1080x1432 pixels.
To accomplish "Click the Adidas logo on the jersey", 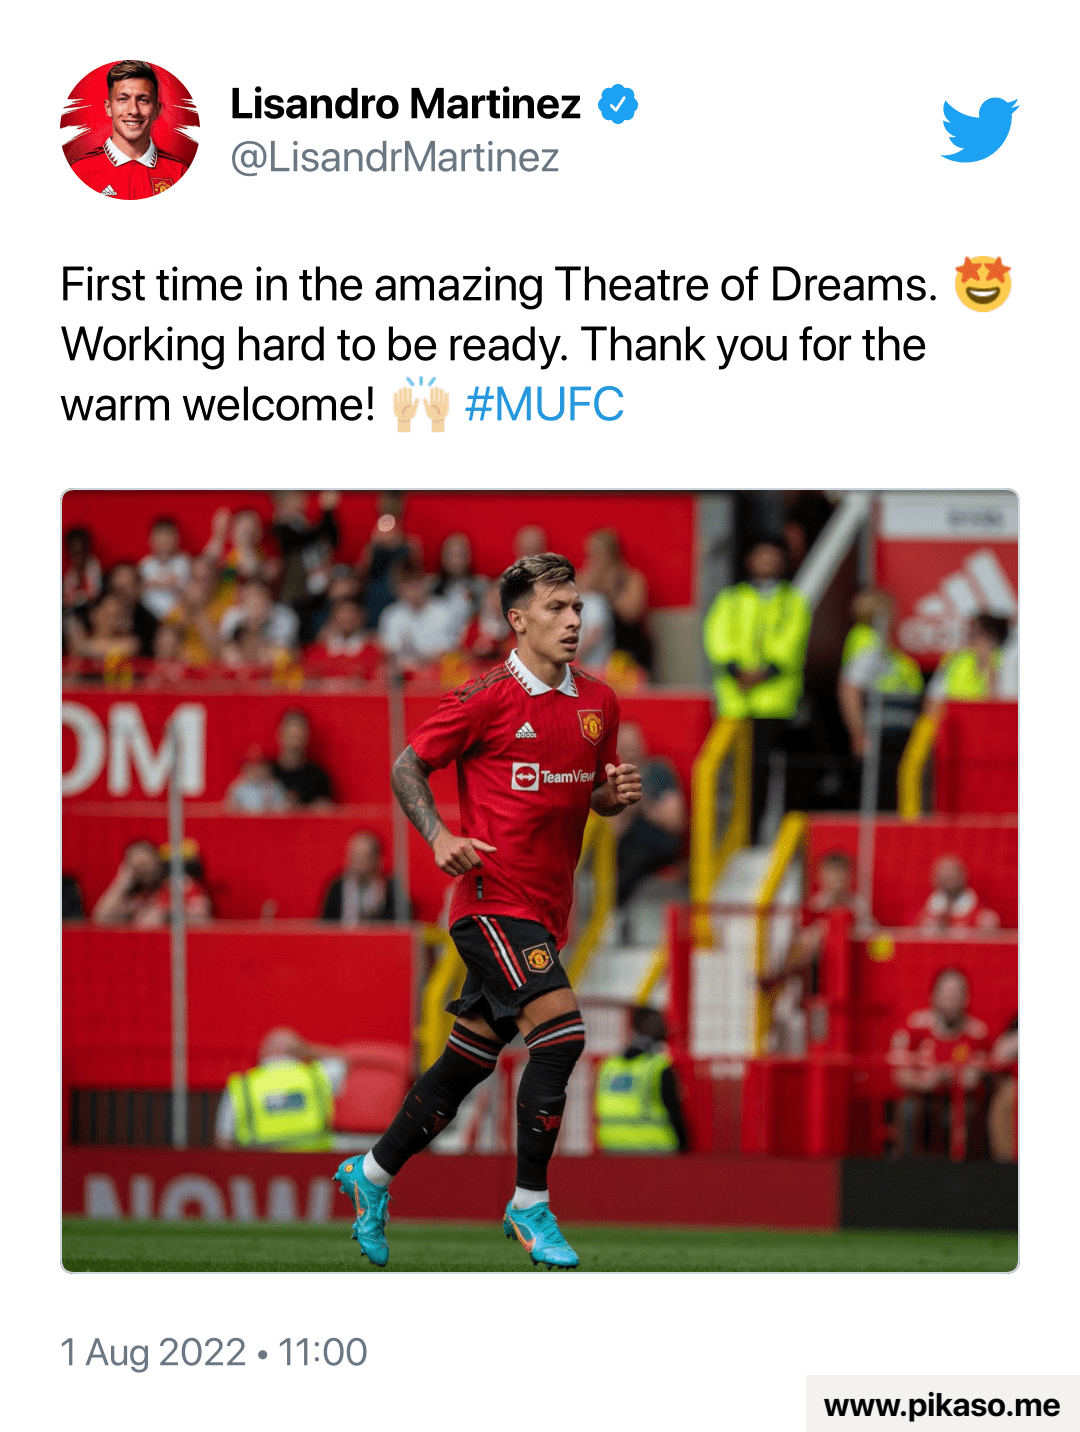I will click(526, 731).
